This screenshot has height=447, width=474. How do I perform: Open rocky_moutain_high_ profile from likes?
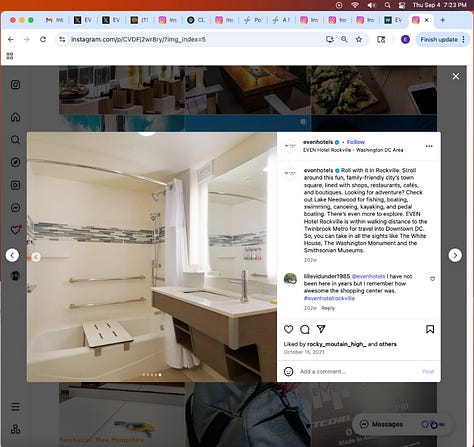pyautogui.click(x=336, y=344)
